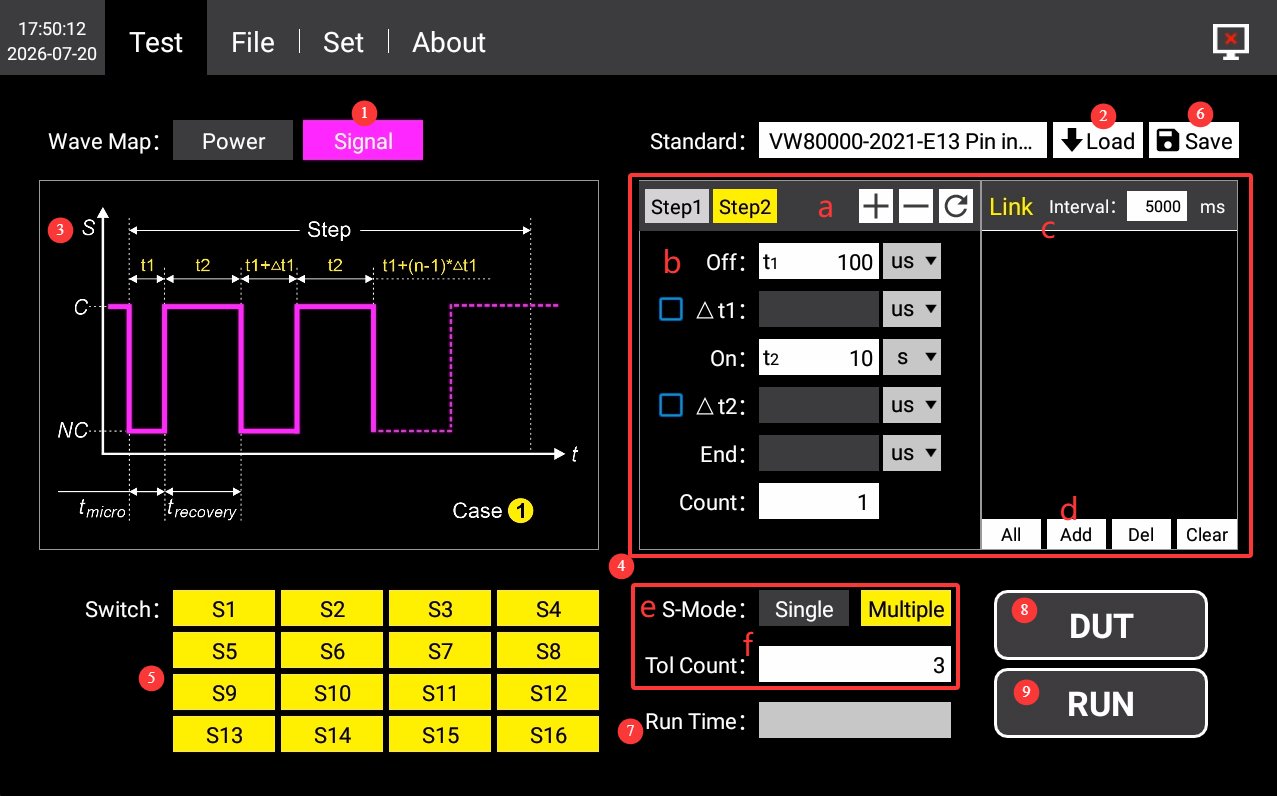
Task: Click the Clear button in Link panel
Action: pyautogui.click(x=1207, y=534)
